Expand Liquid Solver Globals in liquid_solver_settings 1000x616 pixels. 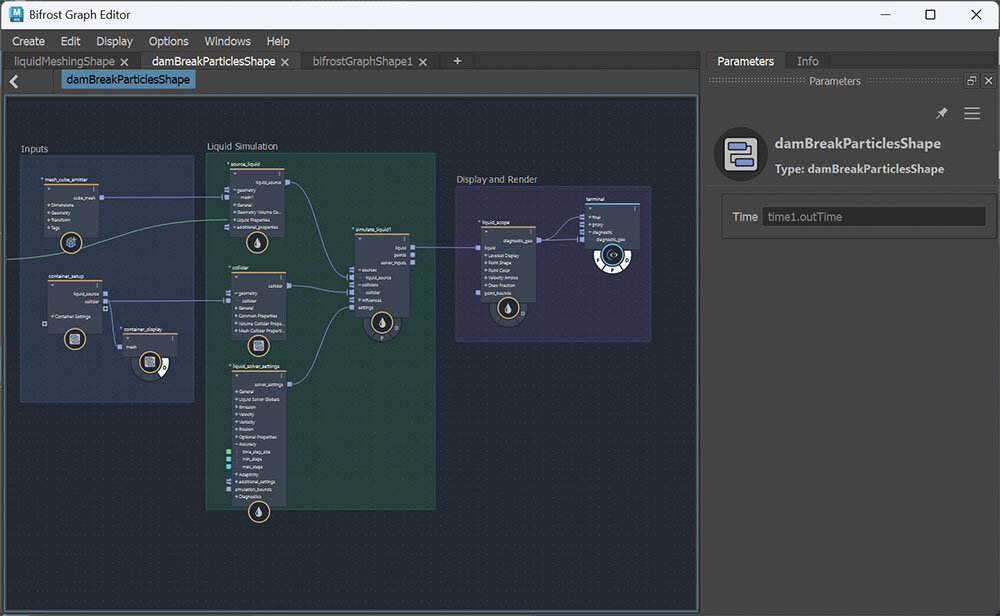click(x=236, y=399)
